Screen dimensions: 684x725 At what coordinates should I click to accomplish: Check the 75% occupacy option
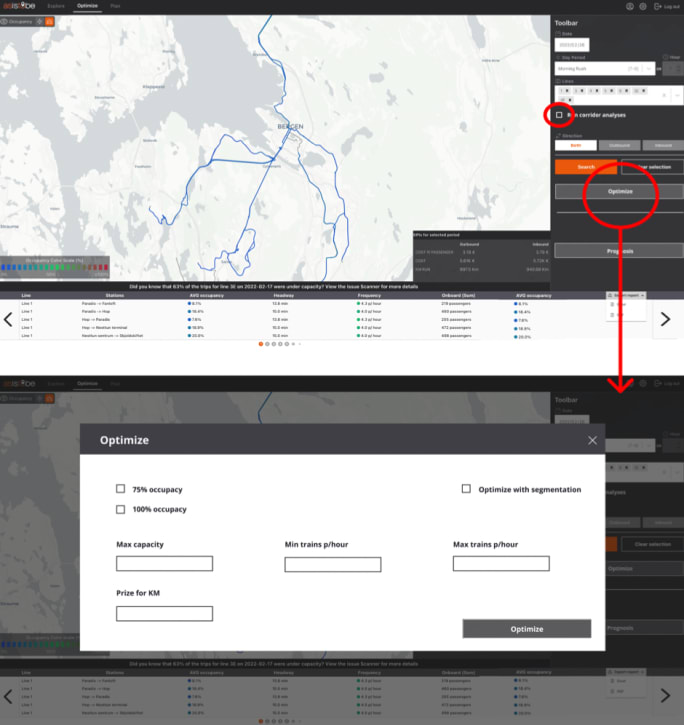click(121, 489)
